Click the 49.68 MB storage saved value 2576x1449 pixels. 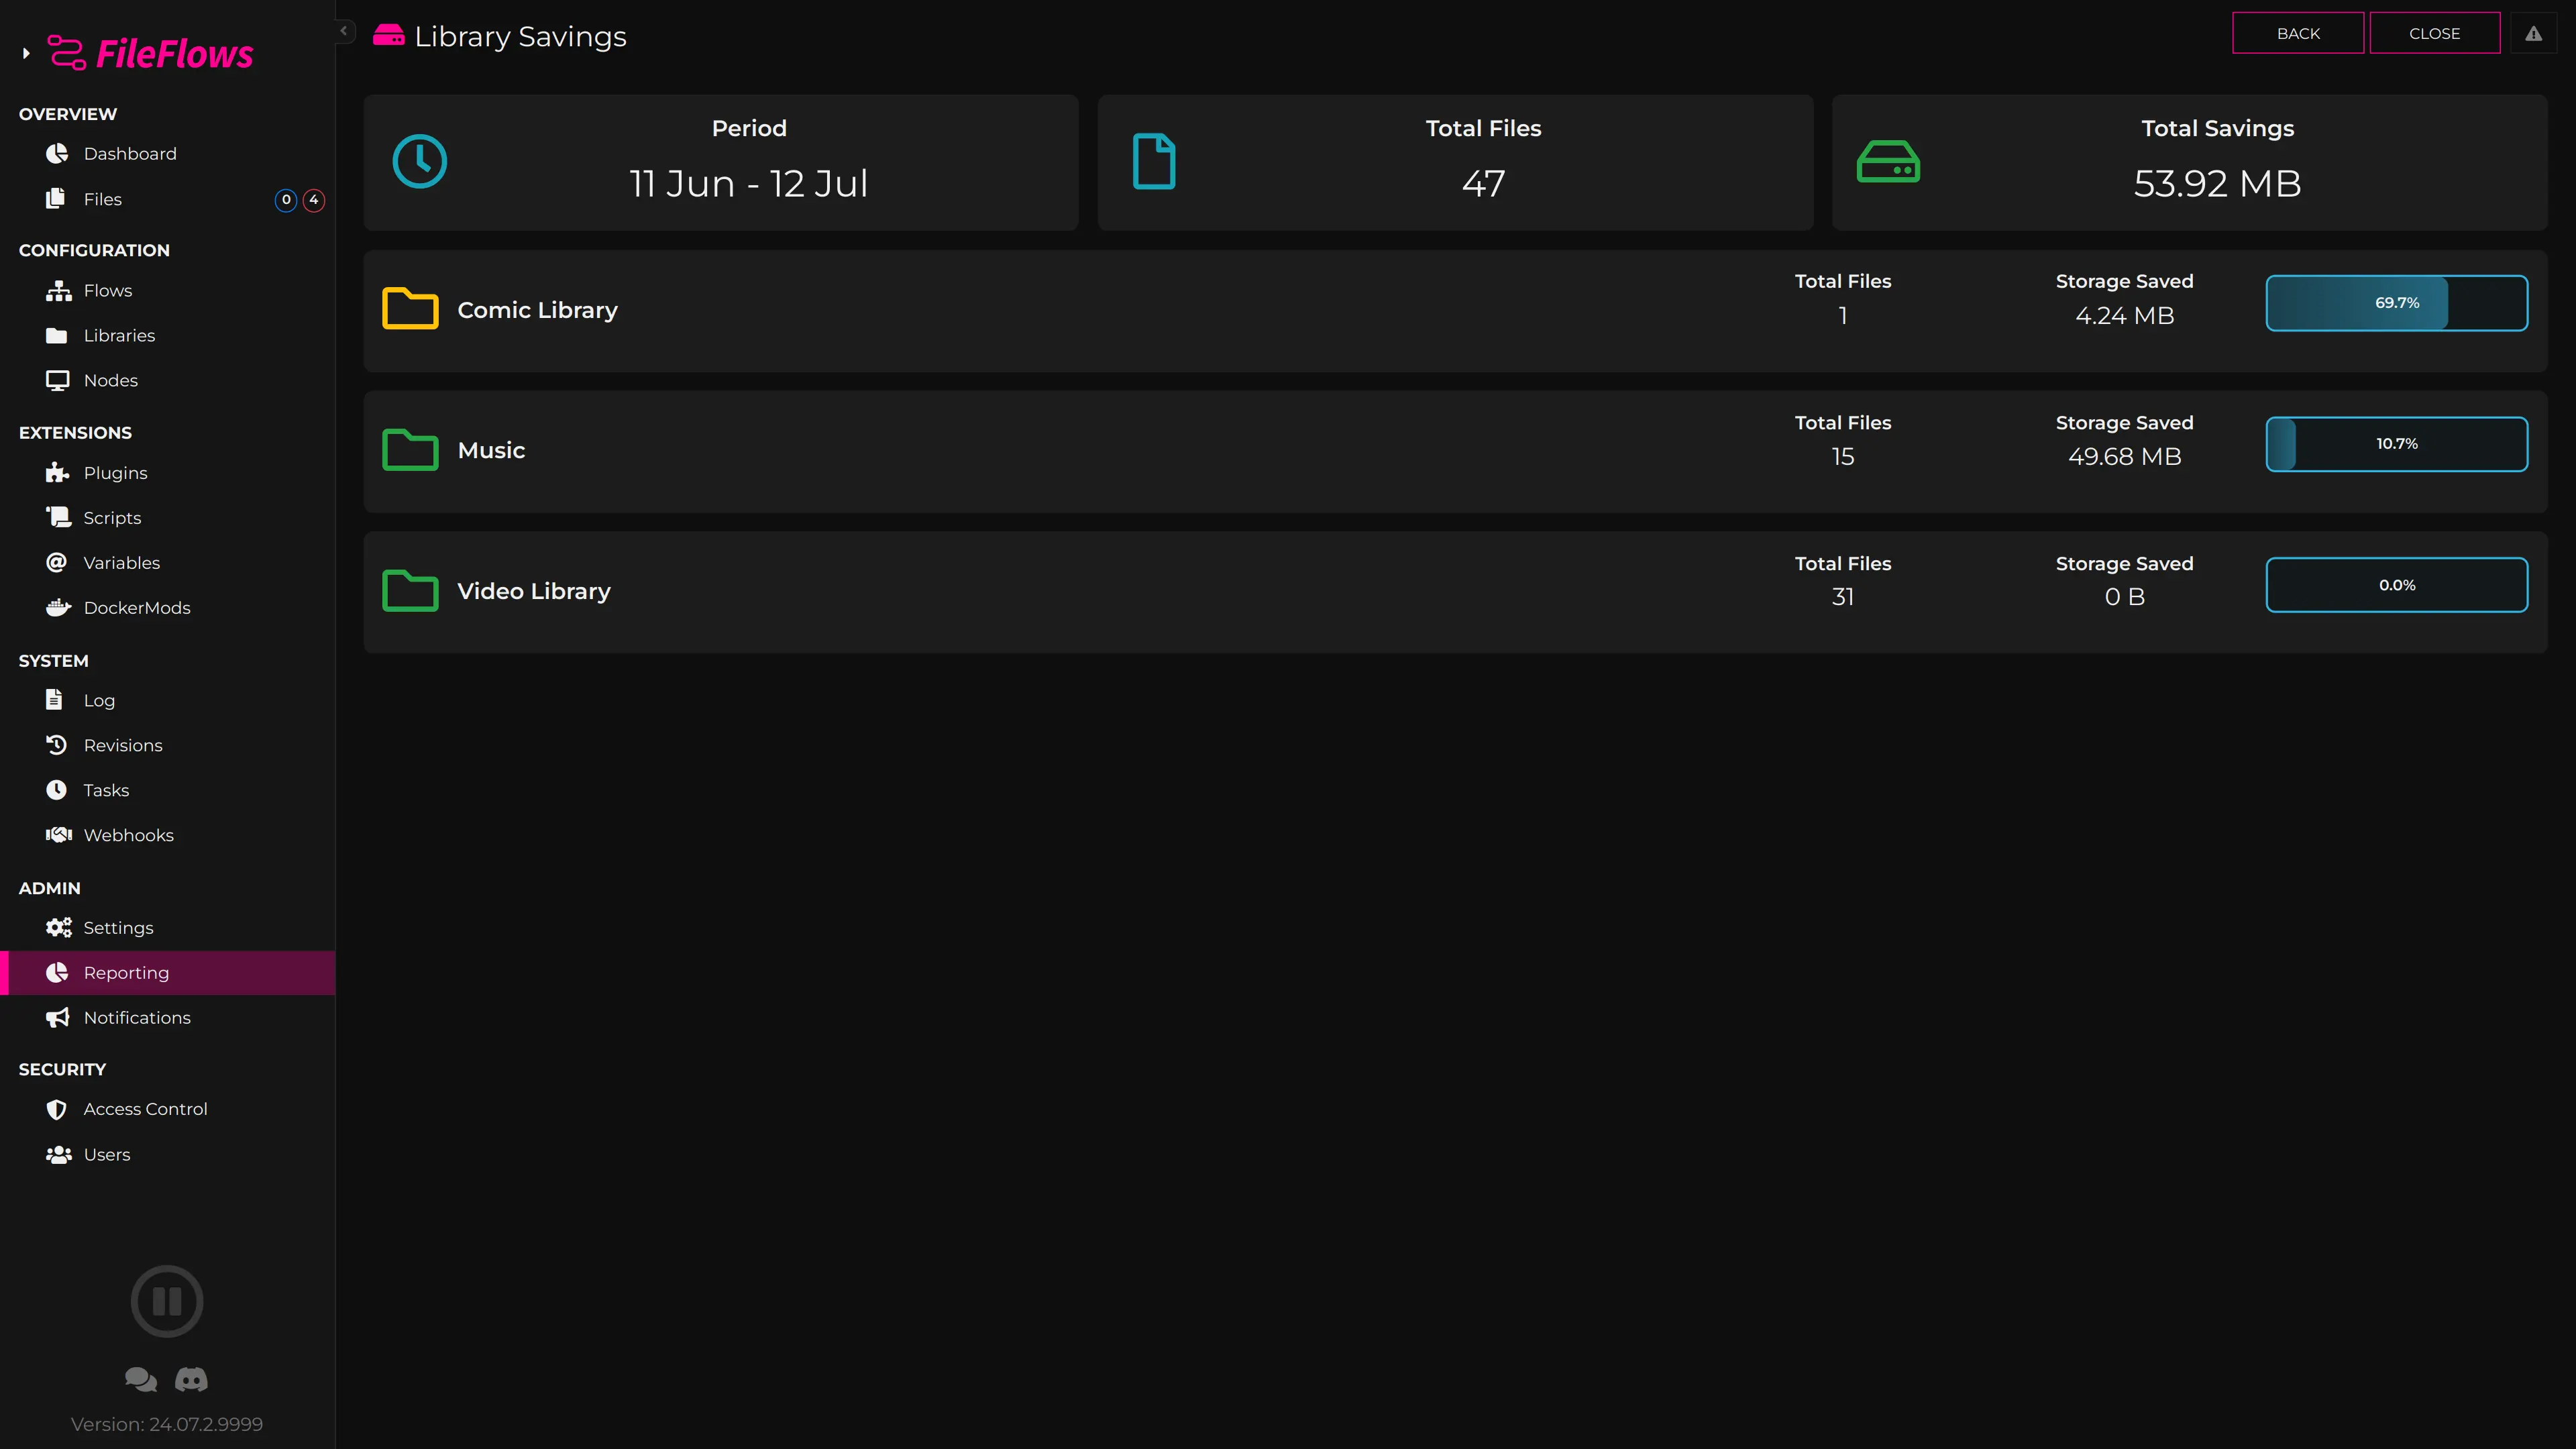pyautogui.click(x=2124, y=456)
